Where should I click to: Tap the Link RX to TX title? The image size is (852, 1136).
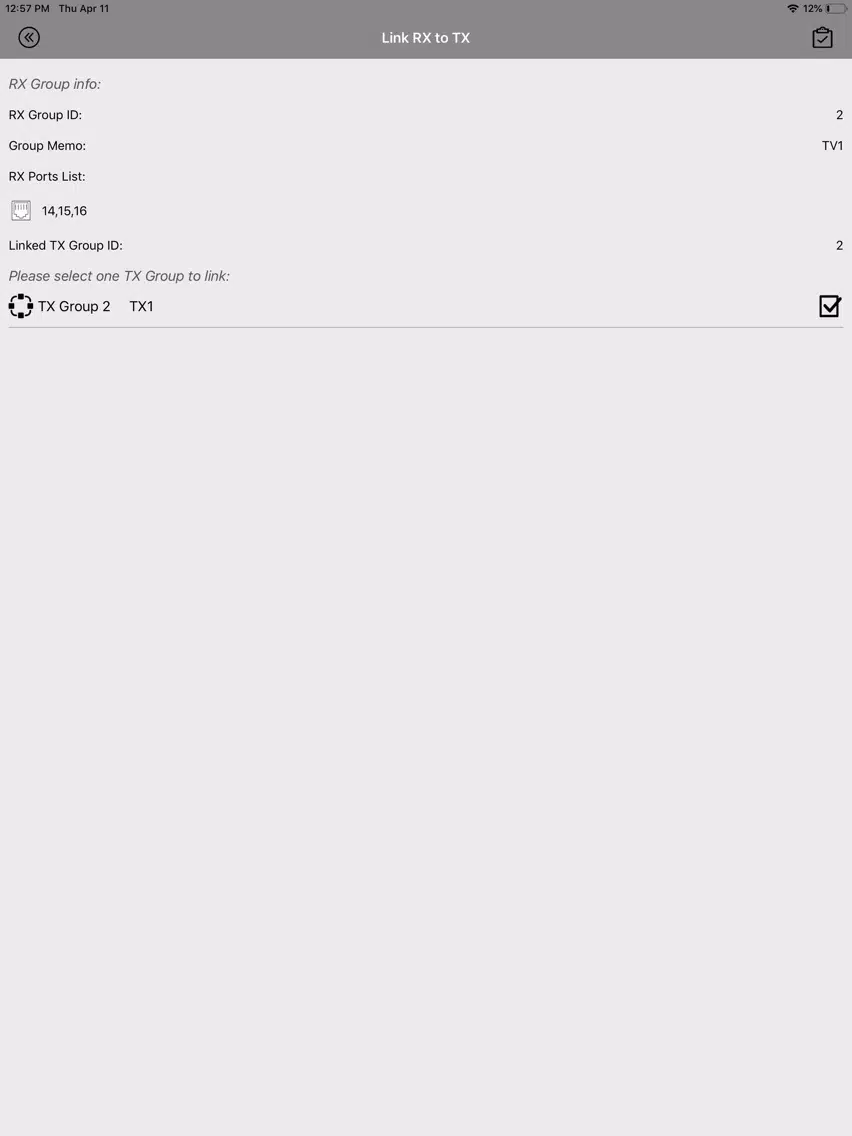point(426,38)
